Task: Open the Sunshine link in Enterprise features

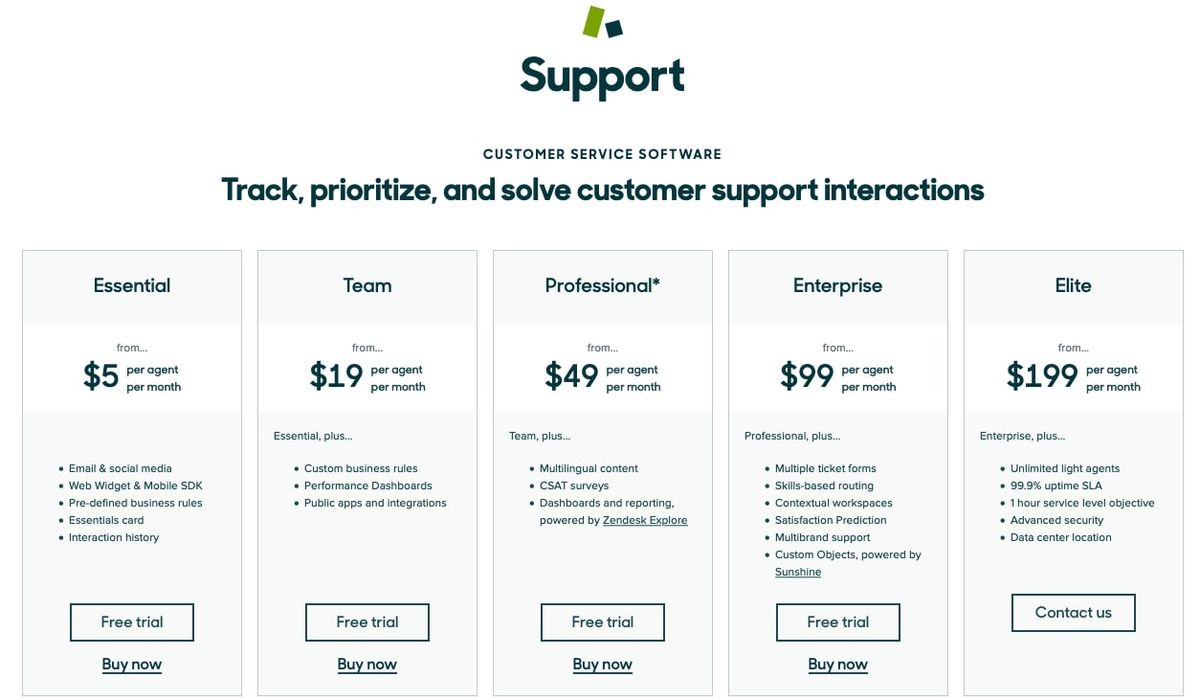Action: 798,571
